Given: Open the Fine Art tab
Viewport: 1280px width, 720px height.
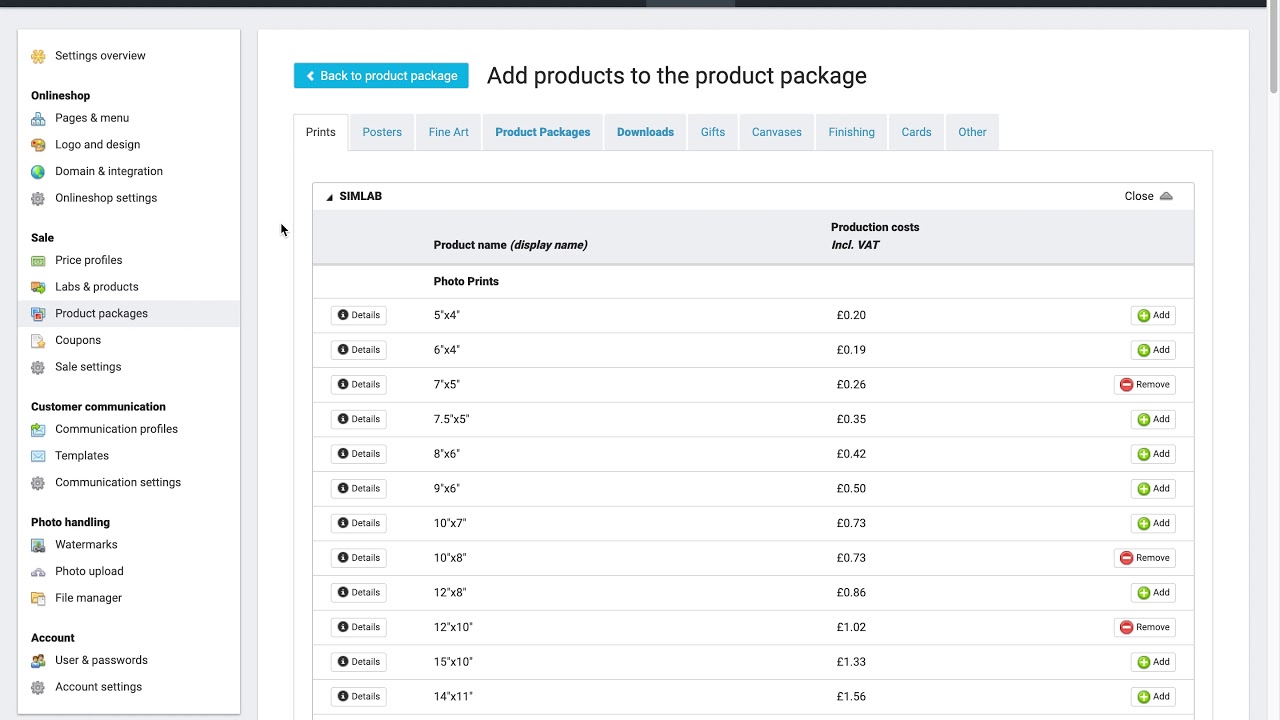Looking at the screenshot, I should click(x=448, y=132).
